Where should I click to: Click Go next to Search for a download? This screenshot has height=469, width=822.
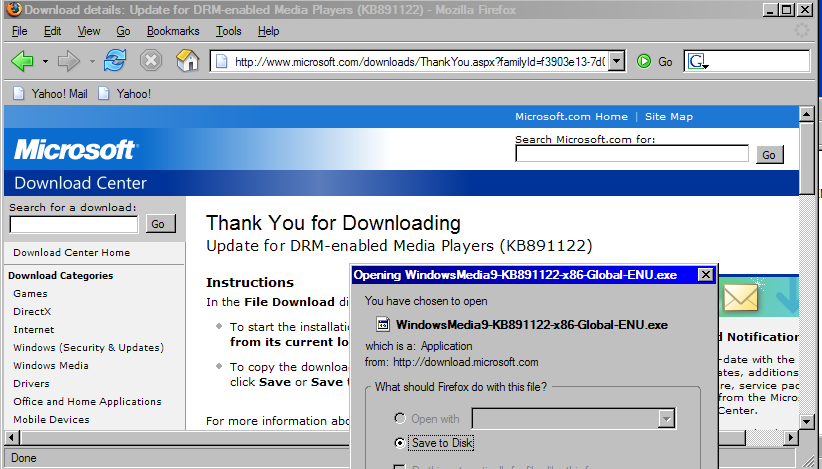pyautogui.click(x=158, y=224)
